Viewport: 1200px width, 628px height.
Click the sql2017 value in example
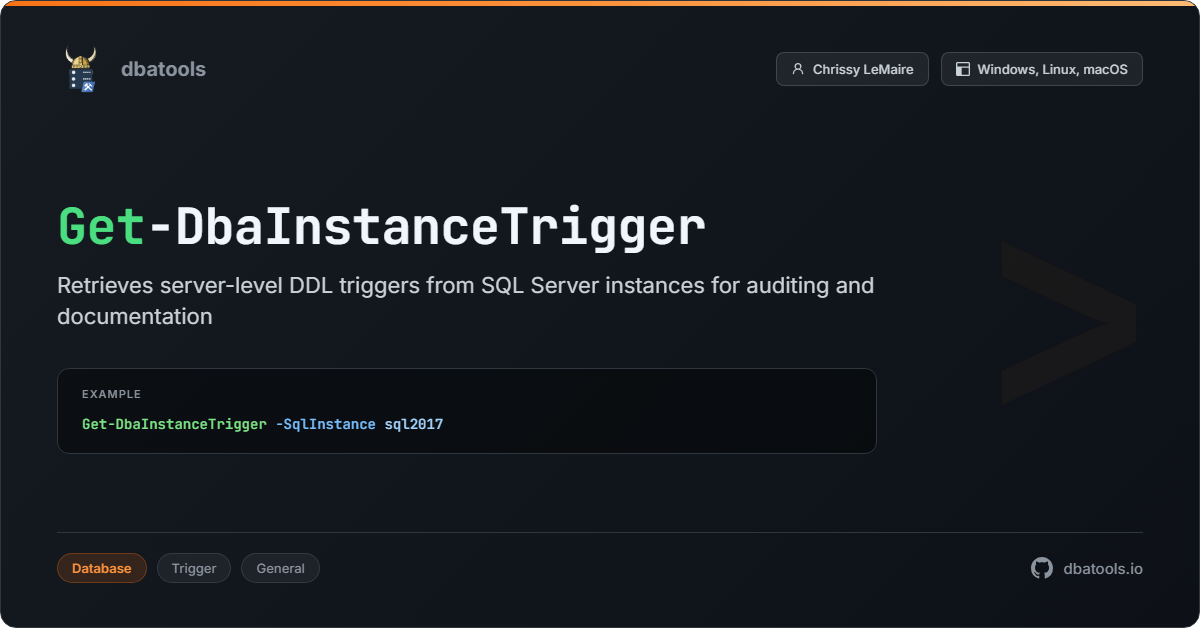coord(414,424)
